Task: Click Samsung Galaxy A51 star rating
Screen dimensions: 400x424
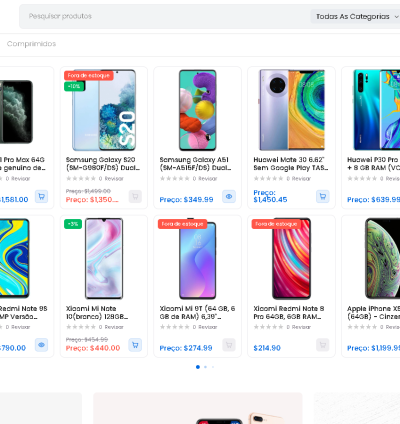Action: 175,179
